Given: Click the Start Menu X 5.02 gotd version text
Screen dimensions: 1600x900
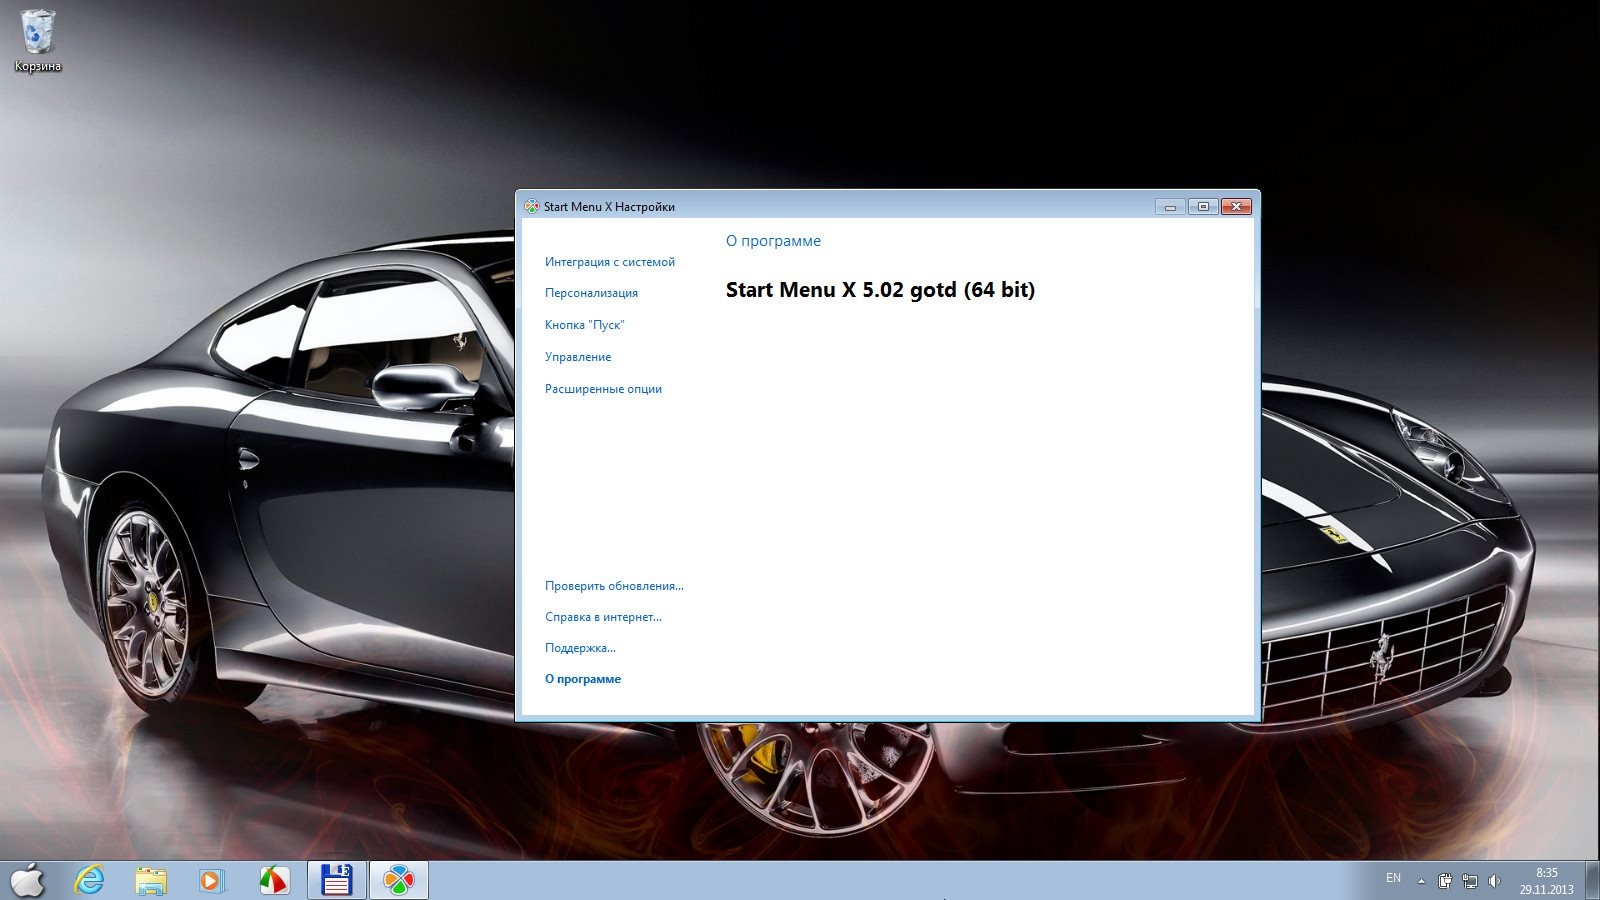Looking at the screenshot, I should tap(880, 290).
